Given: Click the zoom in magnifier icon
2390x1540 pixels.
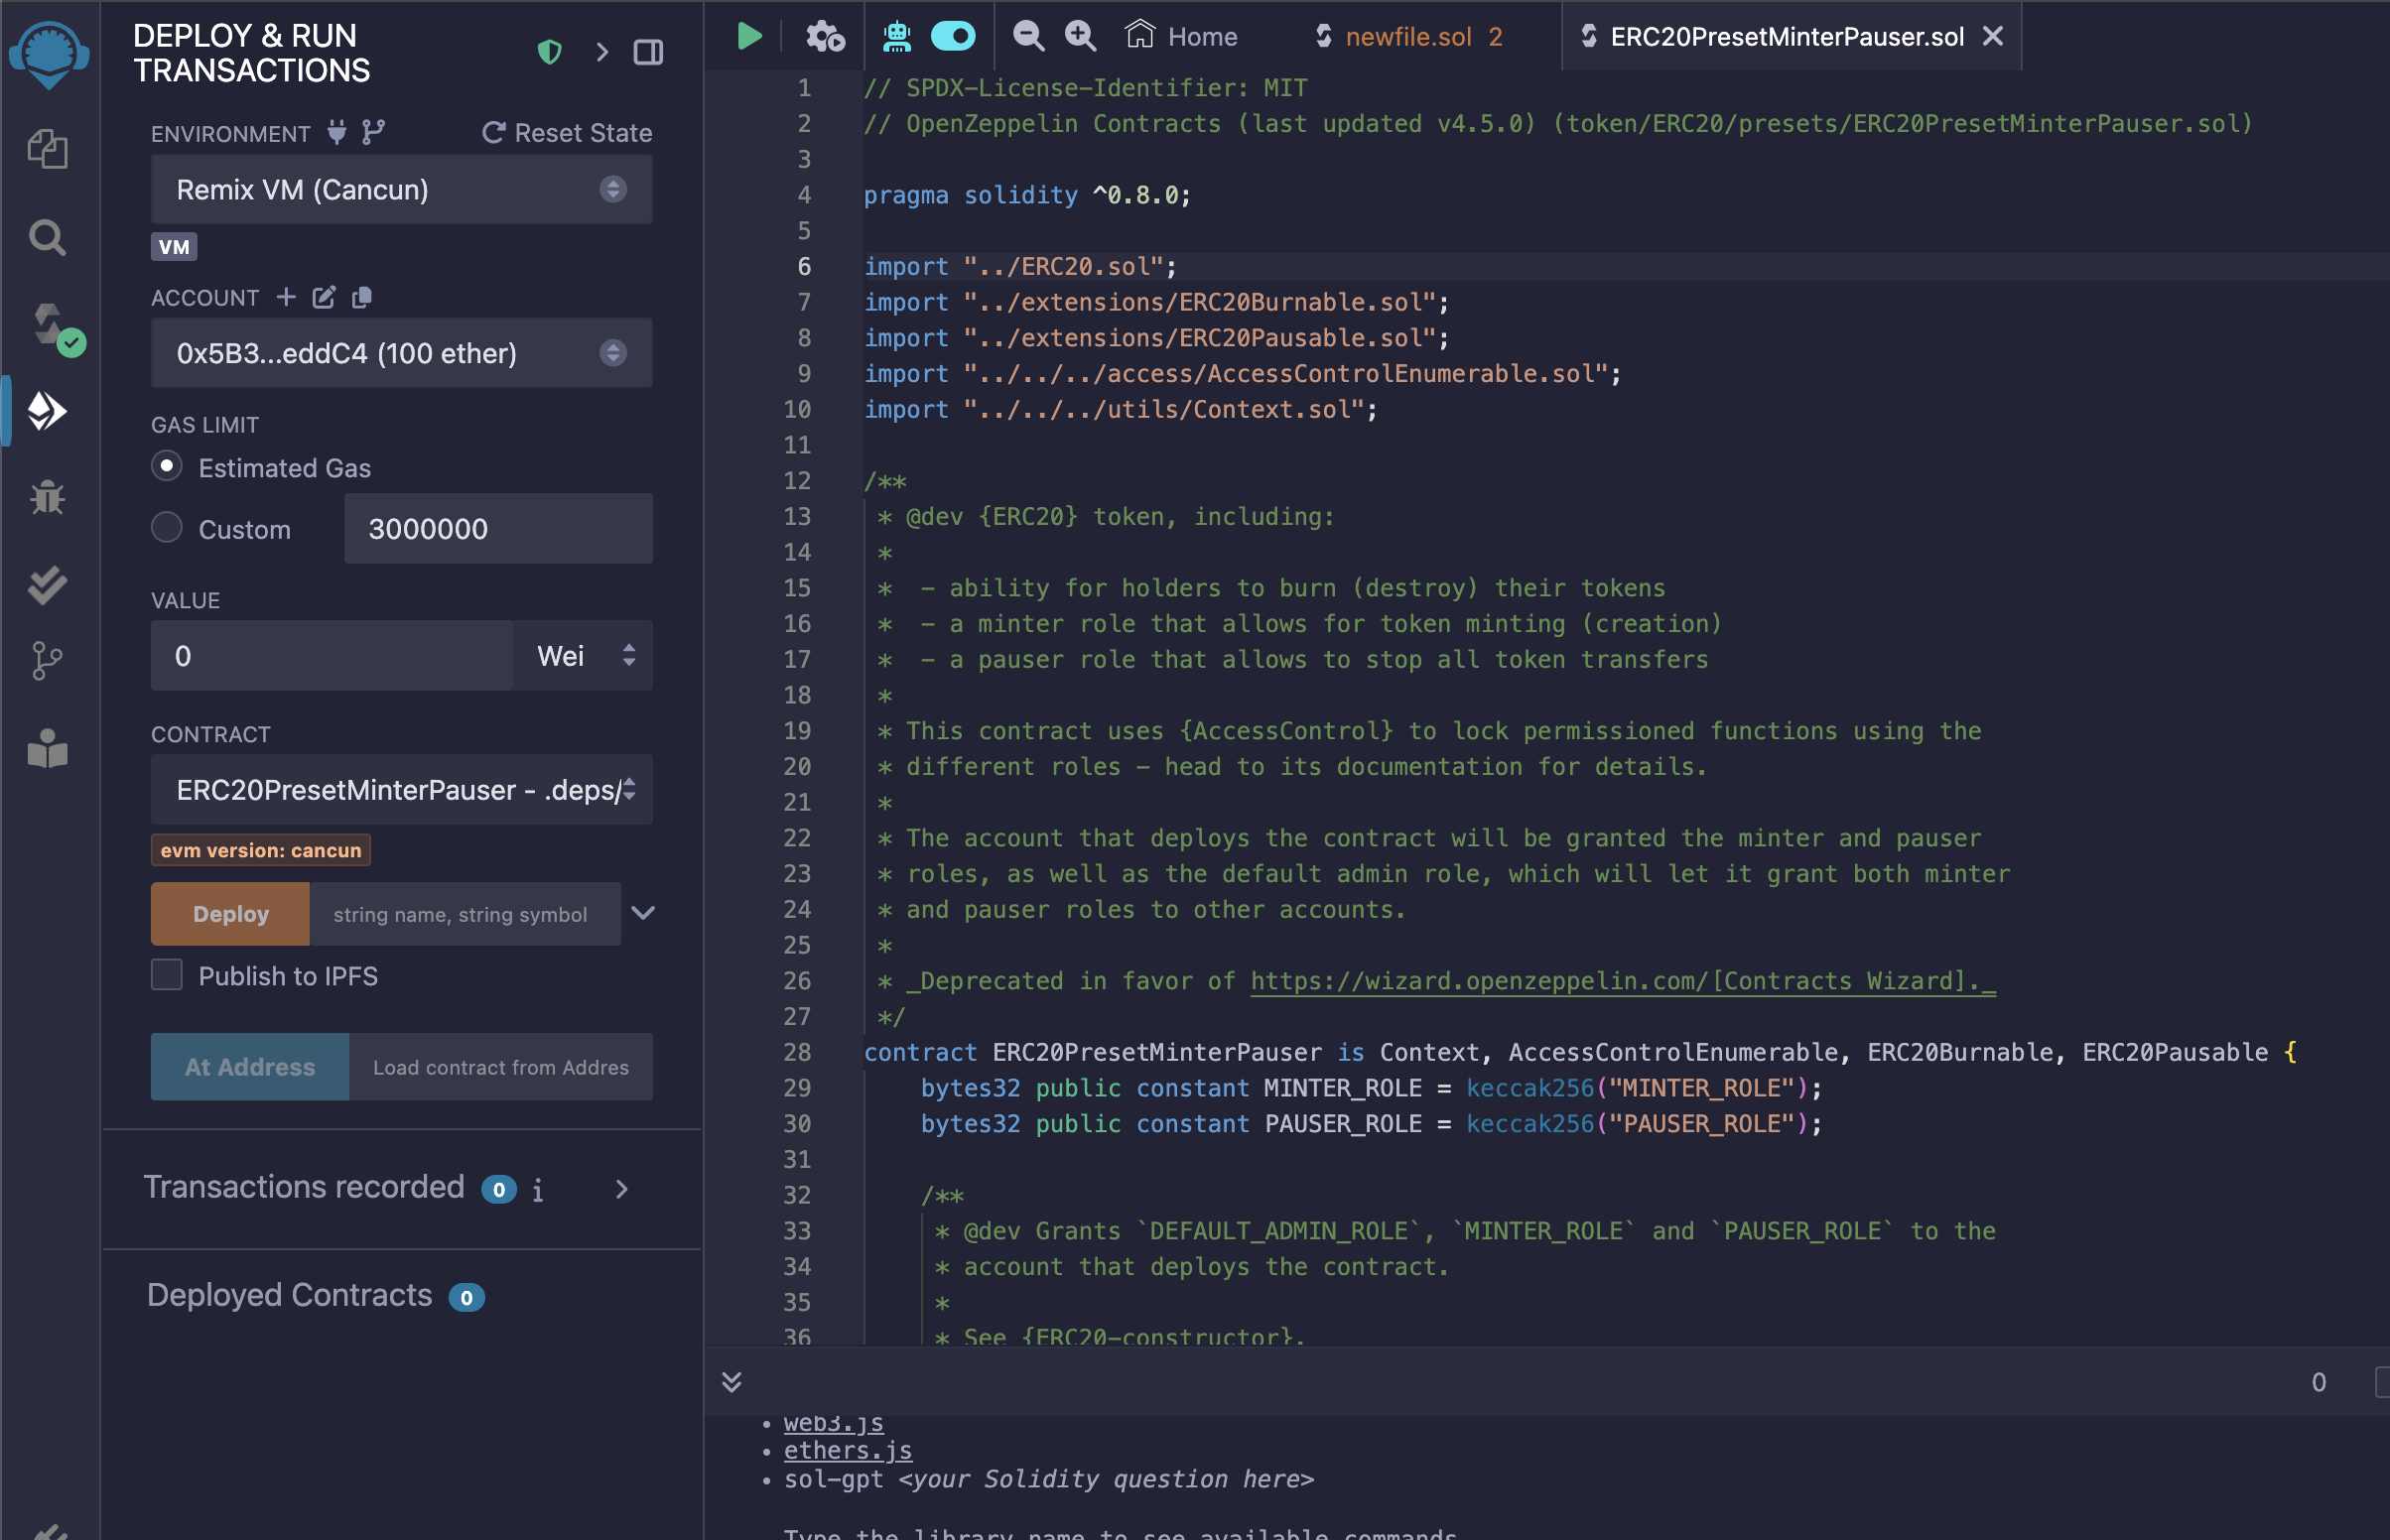Looking at the screenshot, I should 1080,37.
